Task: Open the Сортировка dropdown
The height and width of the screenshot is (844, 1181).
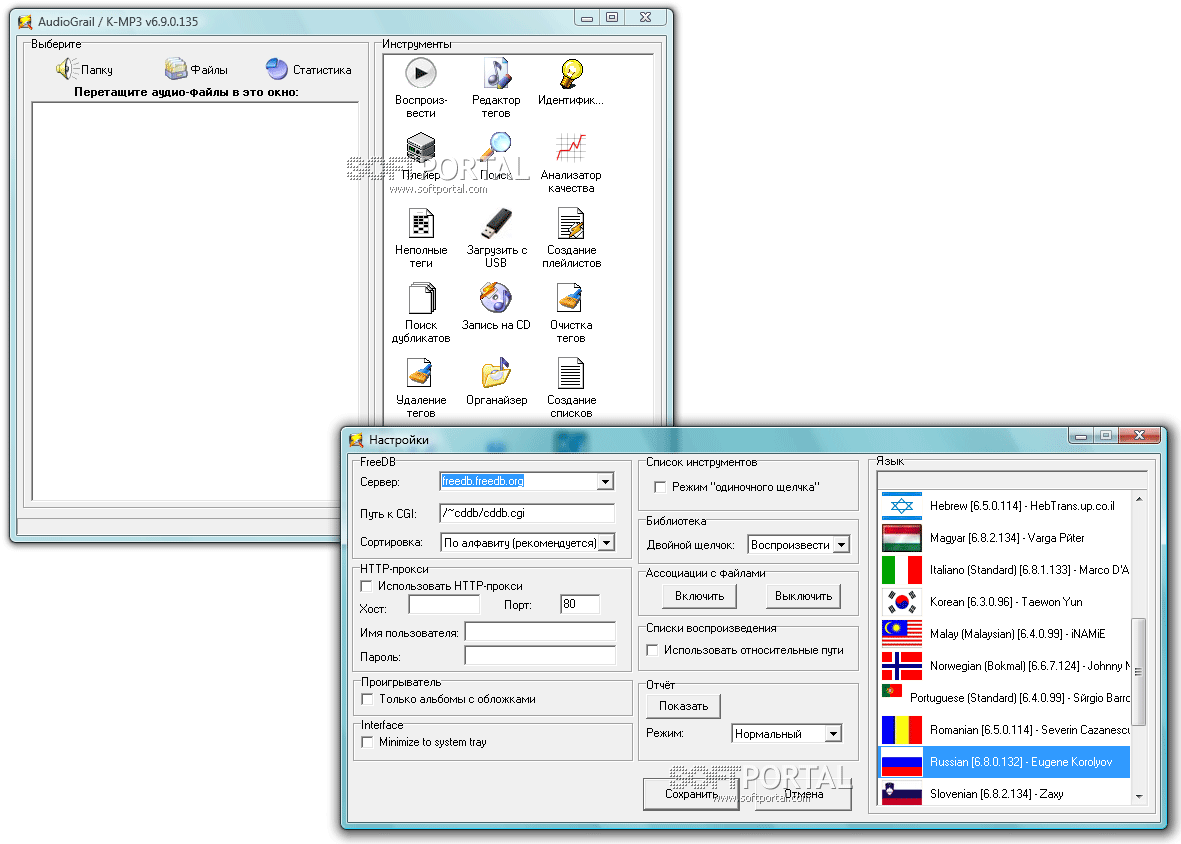Action: pyautogui.click(x=606, y=543)
